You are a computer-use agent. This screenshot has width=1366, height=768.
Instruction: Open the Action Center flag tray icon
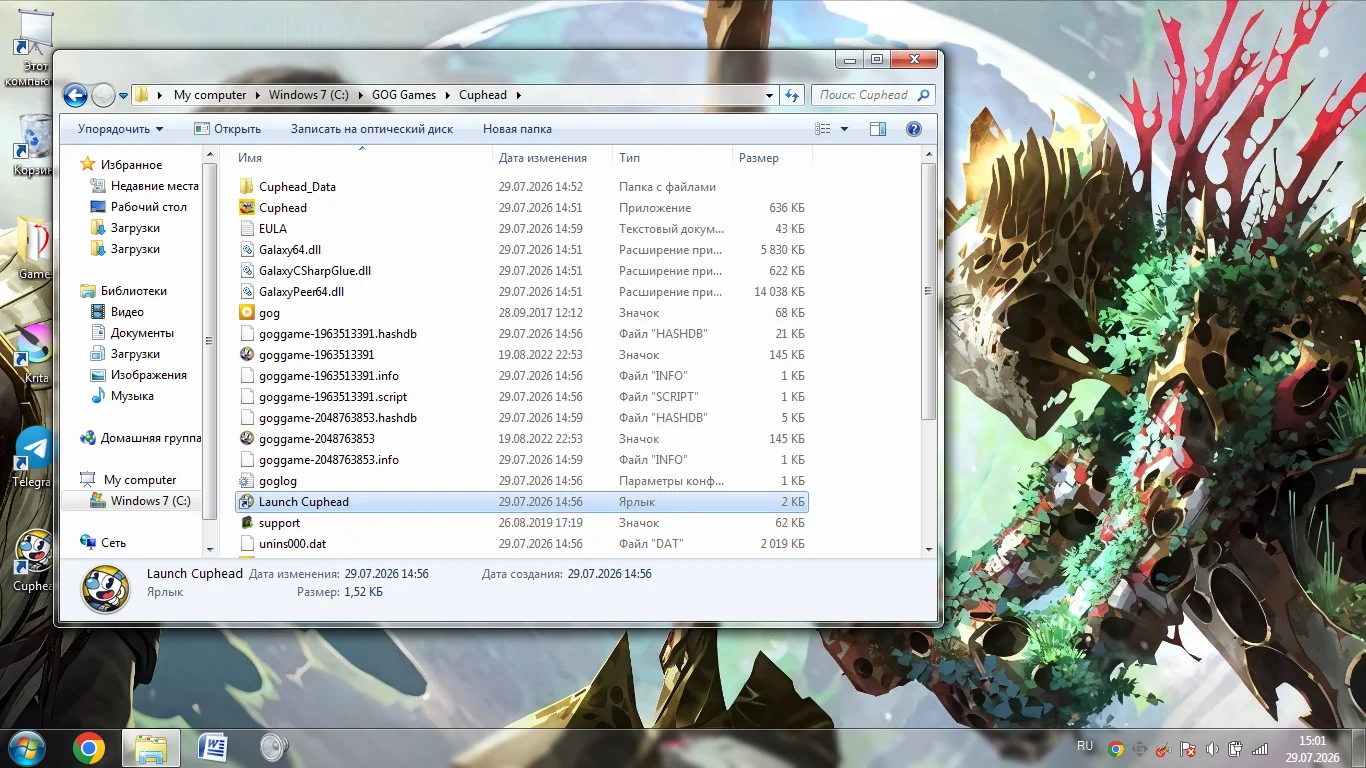tap(1188, 748)
